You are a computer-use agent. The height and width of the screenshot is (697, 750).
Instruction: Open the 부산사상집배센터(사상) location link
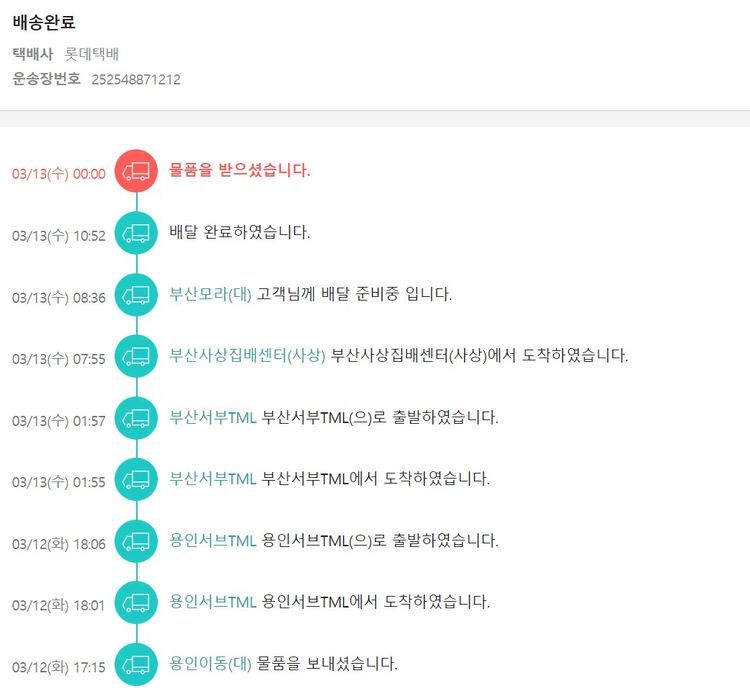[247, 355]
